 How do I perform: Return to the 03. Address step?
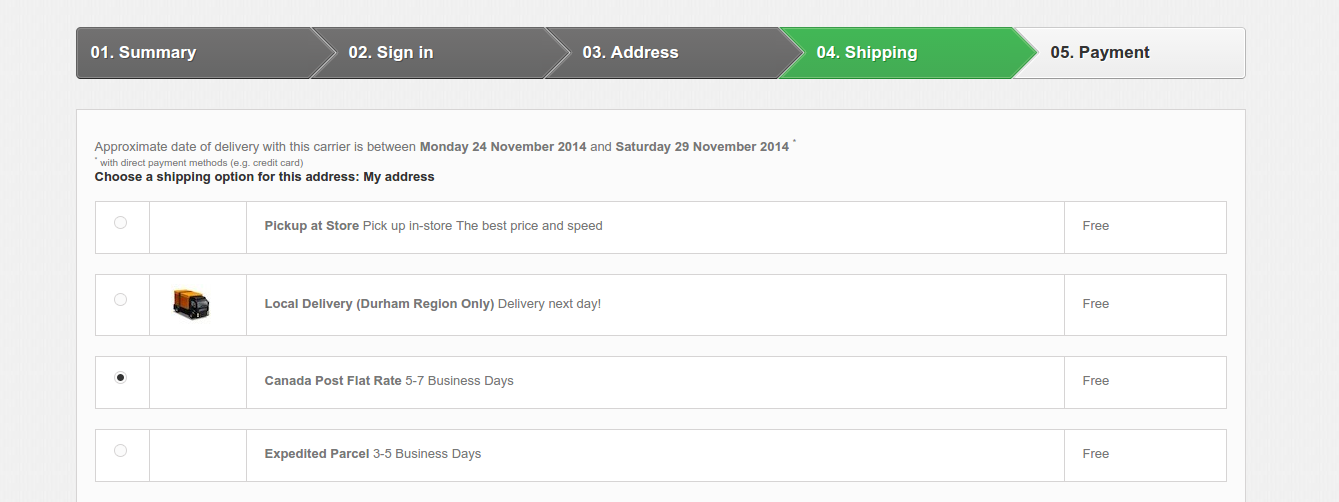[x=630, y=53]
